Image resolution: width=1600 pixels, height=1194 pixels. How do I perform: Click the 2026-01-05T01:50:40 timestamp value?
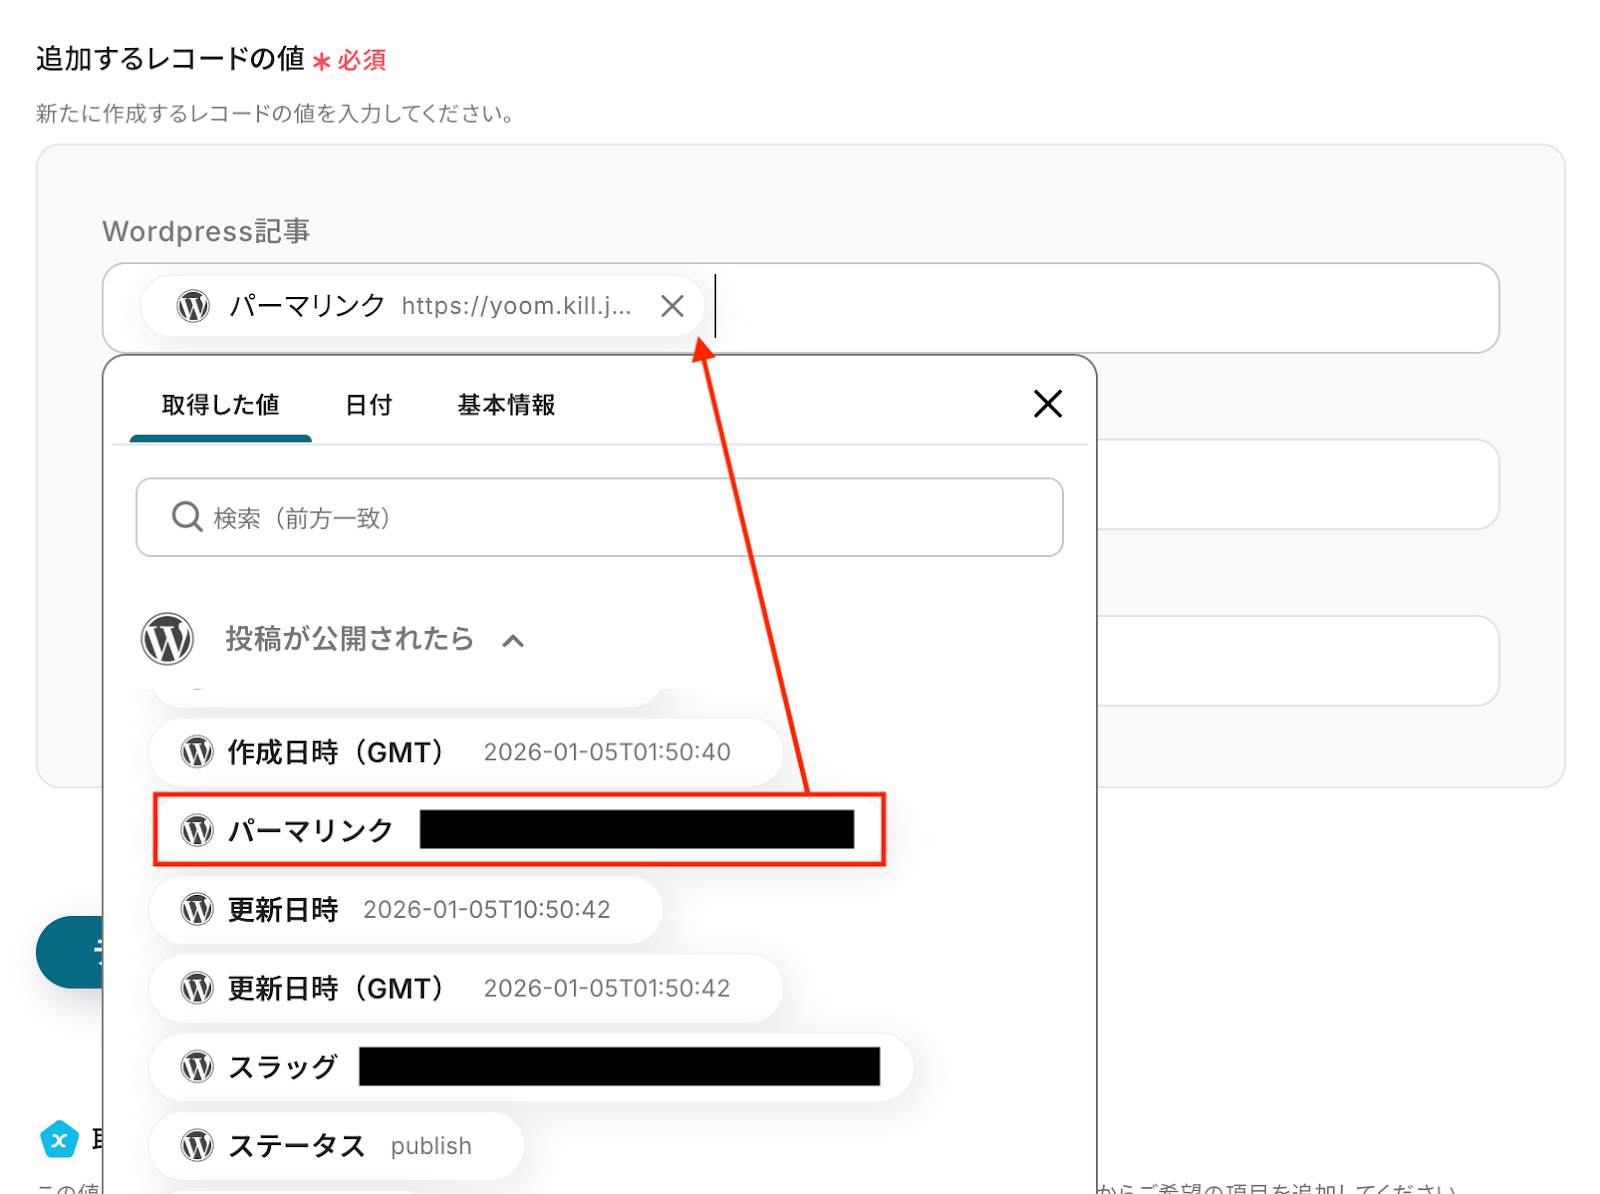[x=607, y=752]
